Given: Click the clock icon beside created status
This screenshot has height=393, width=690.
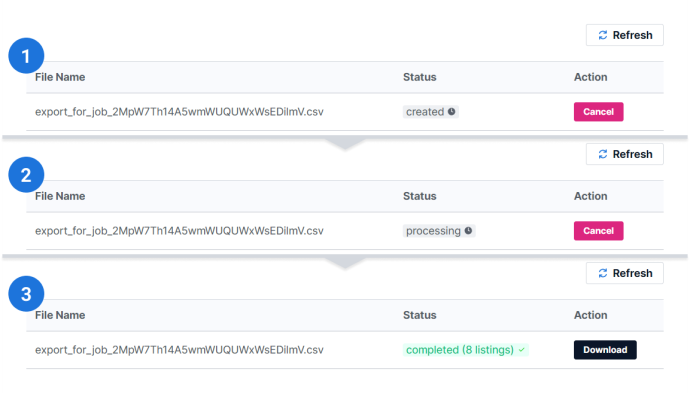Looking at the screenshot, I should tap(451, 112).
